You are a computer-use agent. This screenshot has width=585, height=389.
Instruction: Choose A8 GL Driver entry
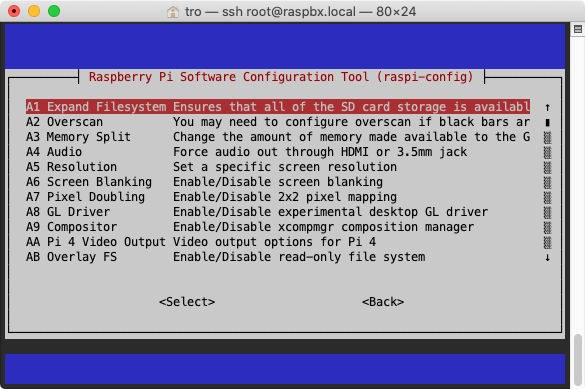[278, 212]
